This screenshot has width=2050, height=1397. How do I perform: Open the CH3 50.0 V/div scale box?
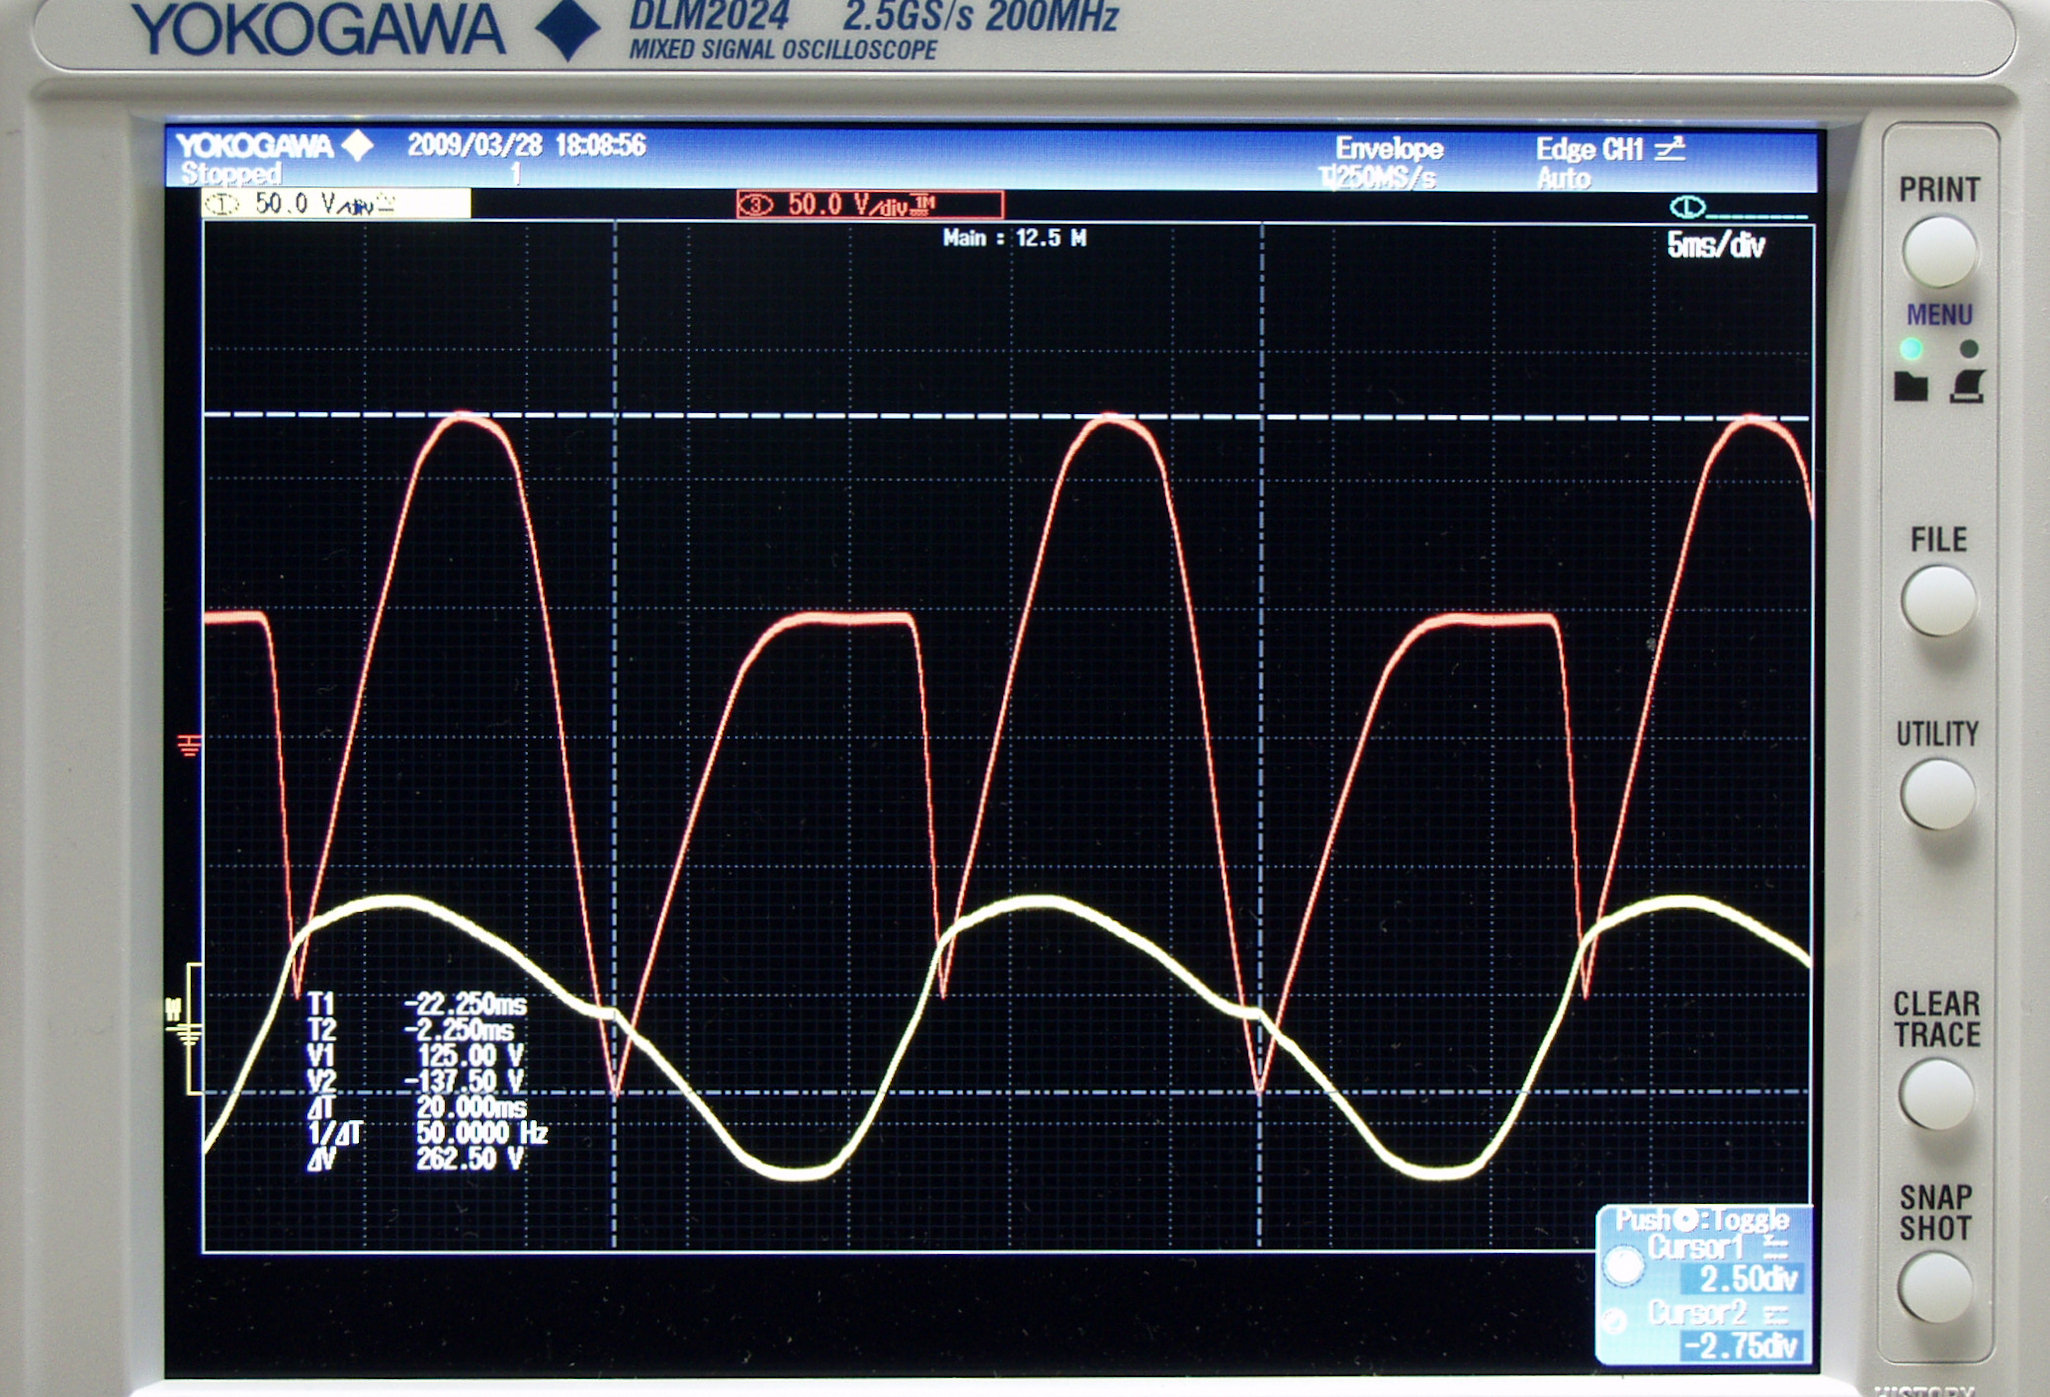[x=869, y=205]
